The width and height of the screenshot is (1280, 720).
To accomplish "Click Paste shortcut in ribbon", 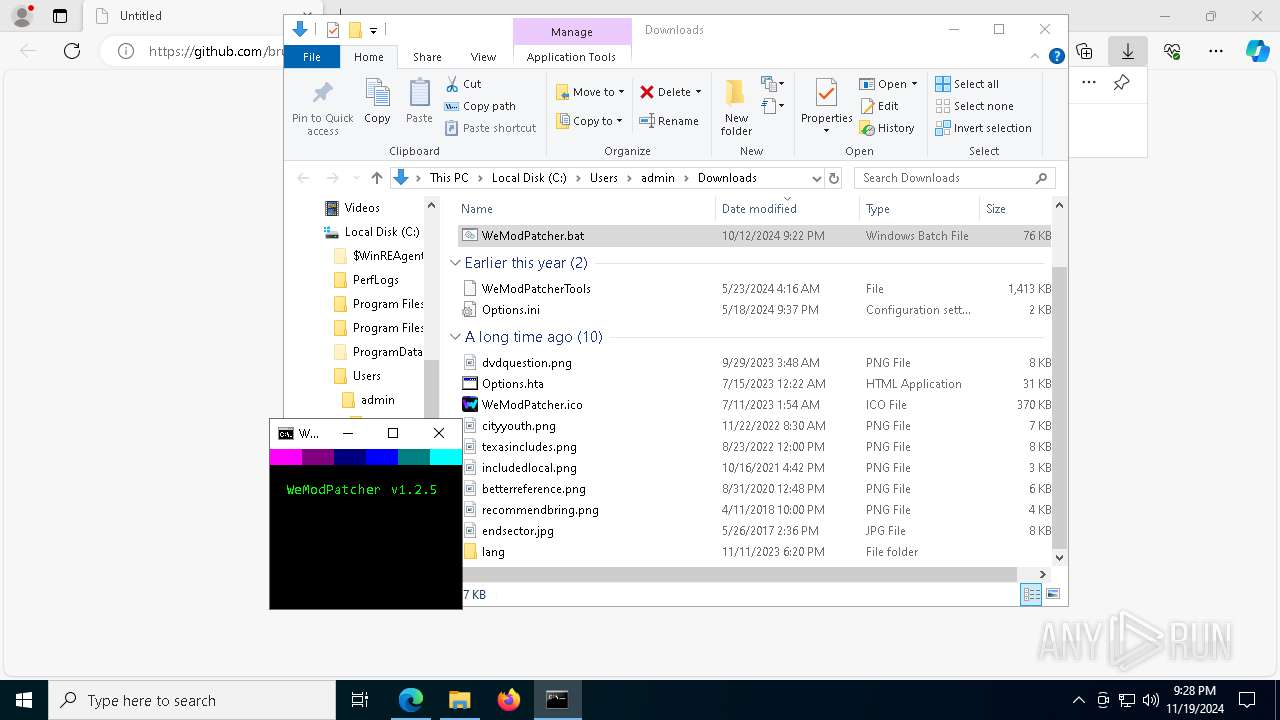I will (x=490, y=128).
